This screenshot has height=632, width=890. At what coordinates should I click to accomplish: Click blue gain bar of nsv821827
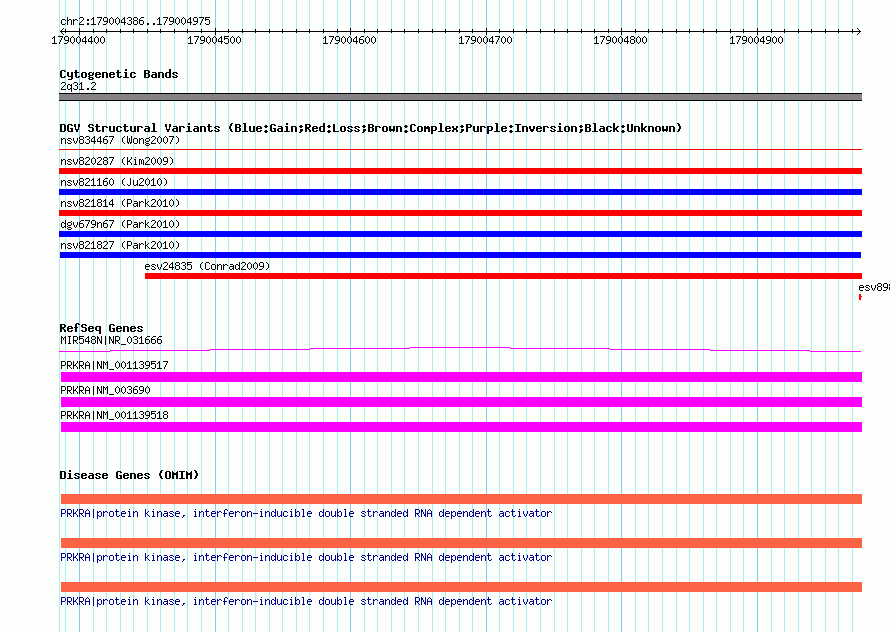[460, 255]
